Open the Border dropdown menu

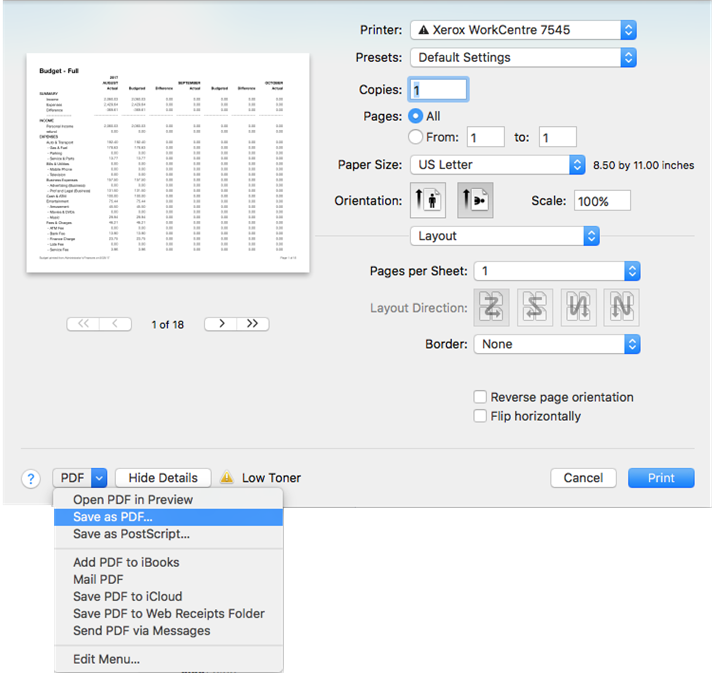point(555,344)
